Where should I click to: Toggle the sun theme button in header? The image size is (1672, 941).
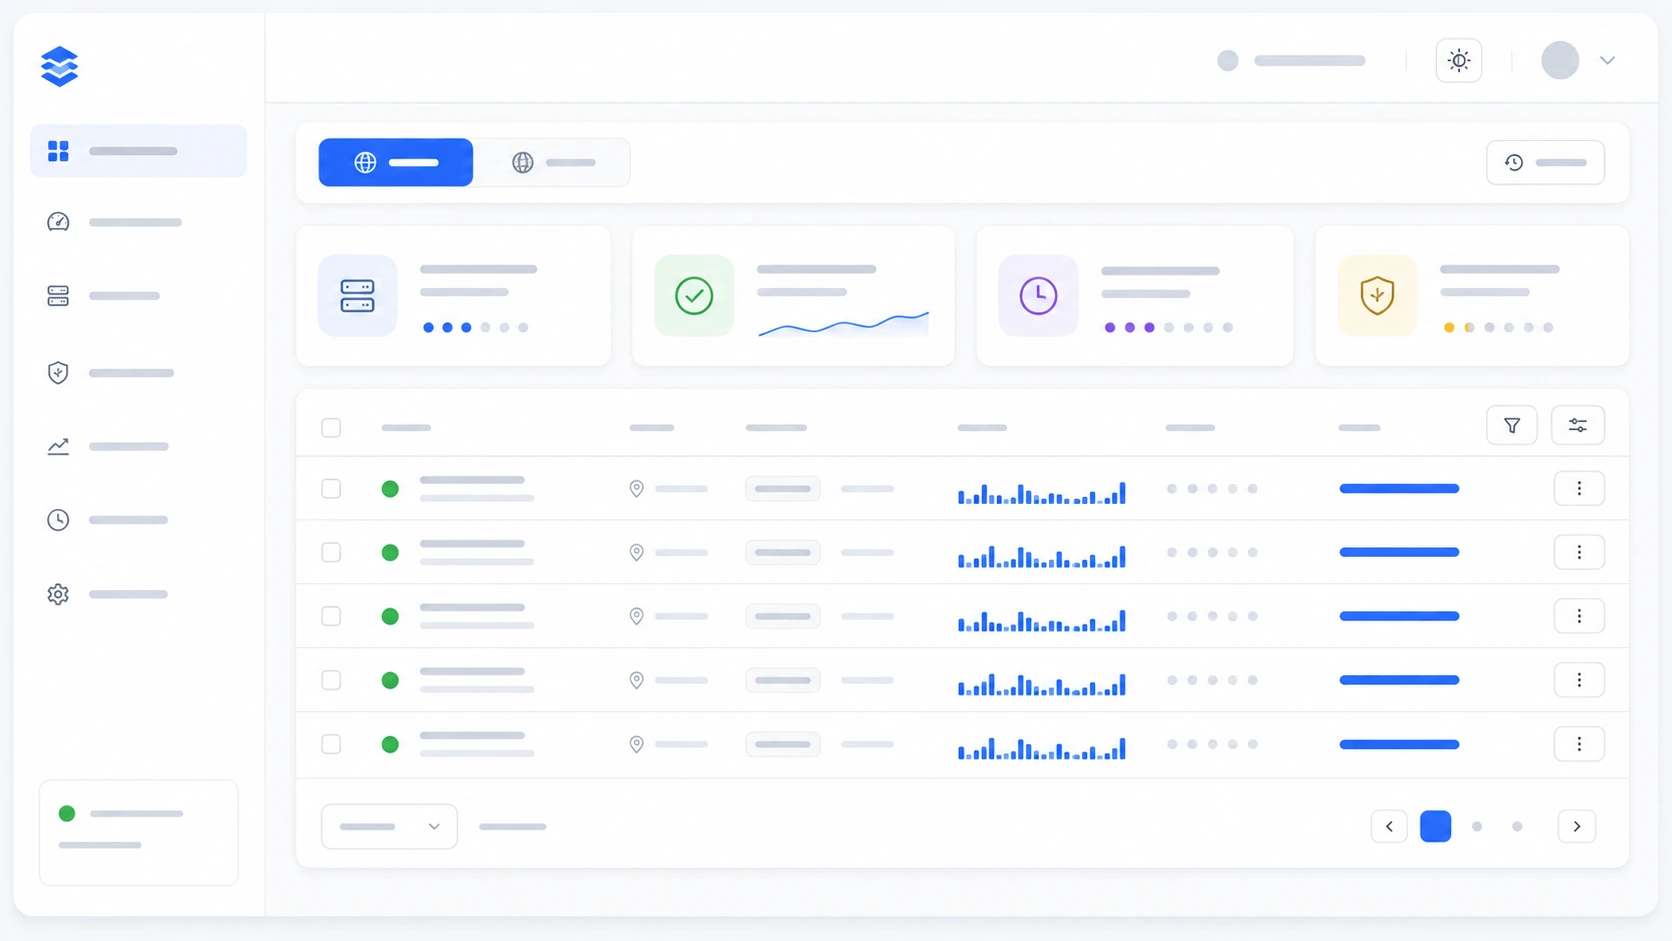coord(1459,60)
